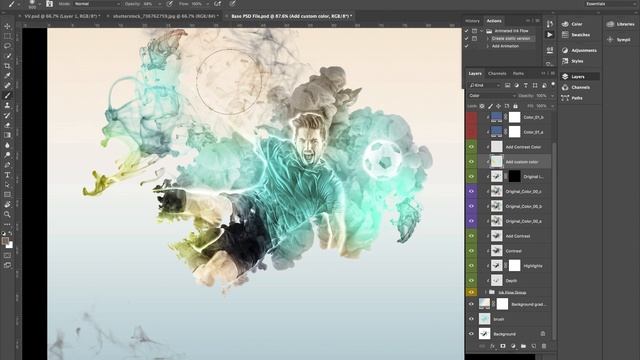Switch to the History tab
This screenshot has width=640, height=360.
click(x=472, y=21)
